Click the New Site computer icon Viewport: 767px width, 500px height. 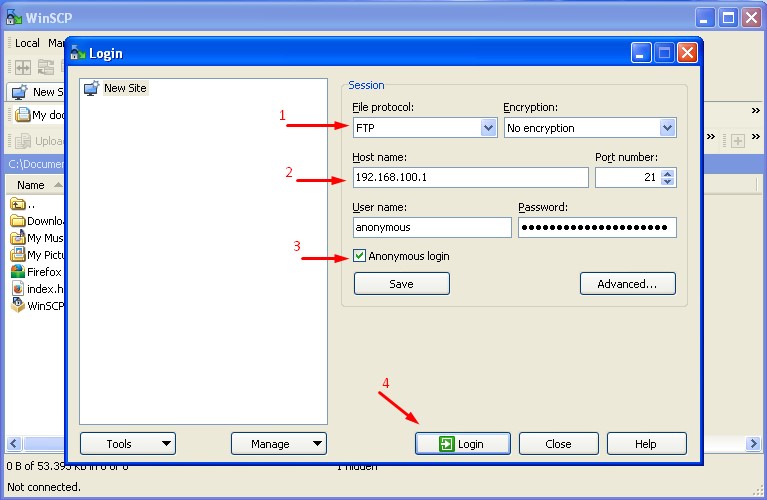91,88
